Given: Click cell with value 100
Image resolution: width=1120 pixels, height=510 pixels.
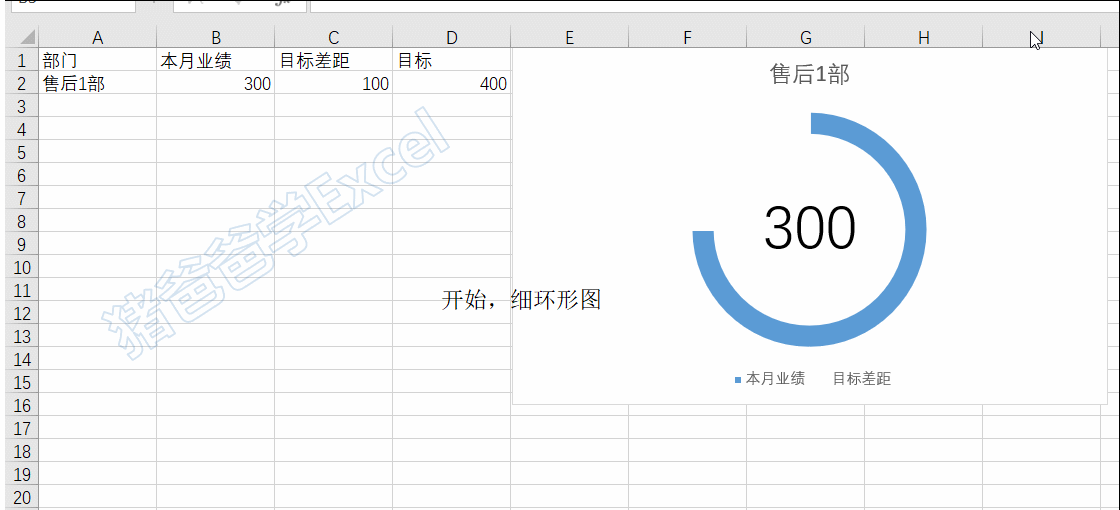Looking at the screenshot, I should tap(334, 83).
